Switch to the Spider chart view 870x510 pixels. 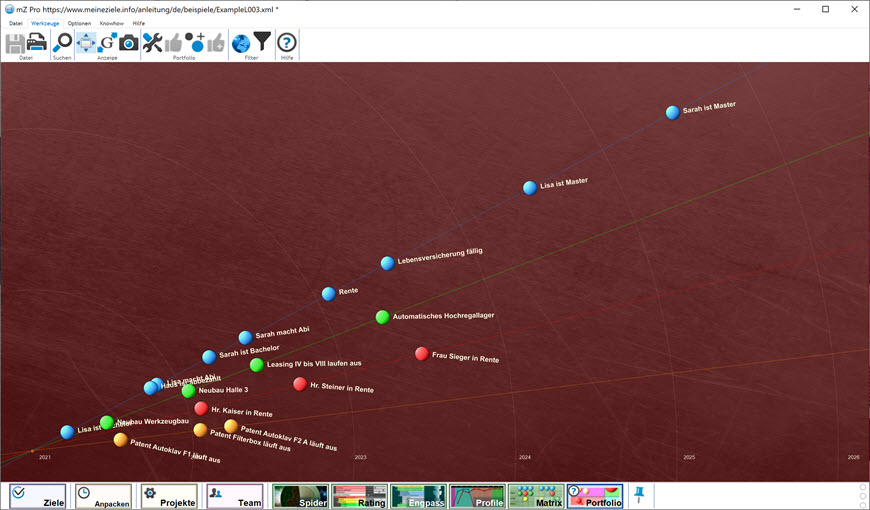[x=300, y=496]
